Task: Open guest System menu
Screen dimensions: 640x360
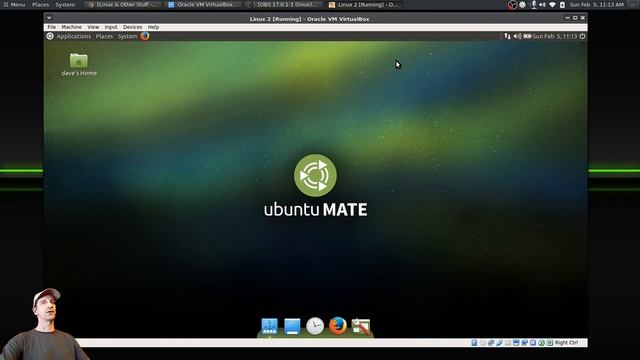Action: pos(127,36)
